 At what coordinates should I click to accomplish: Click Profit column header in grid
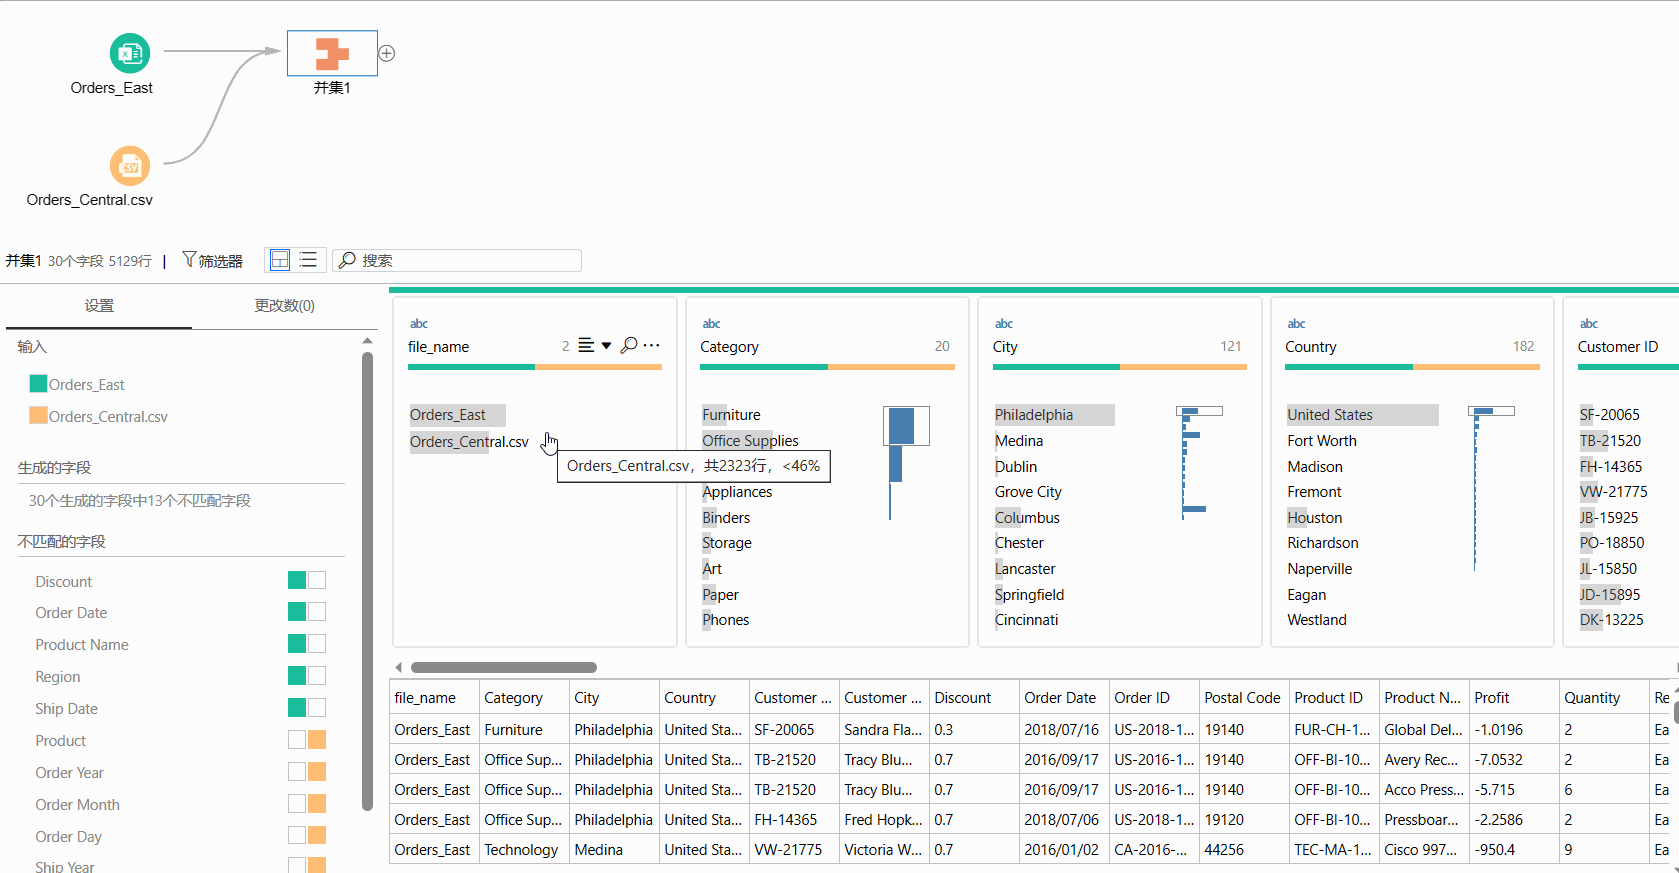point(1513,698)
